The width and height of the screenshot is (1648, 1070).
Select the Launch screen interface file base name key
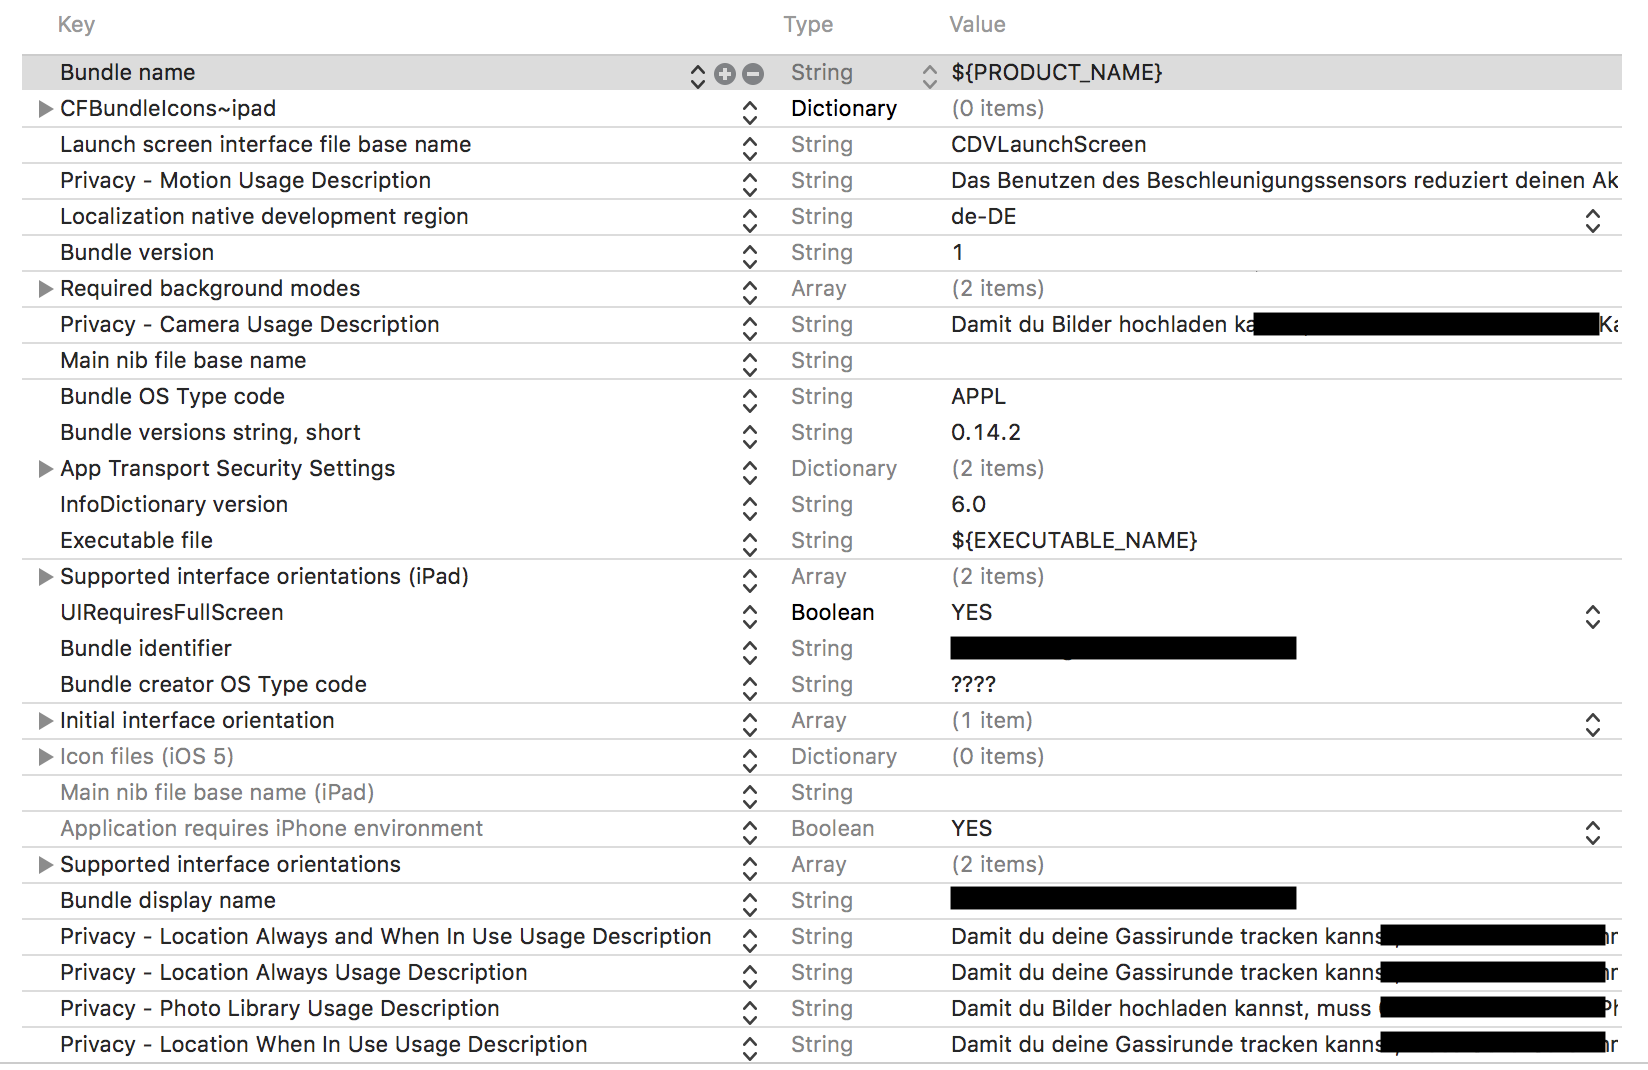[266, 144]
